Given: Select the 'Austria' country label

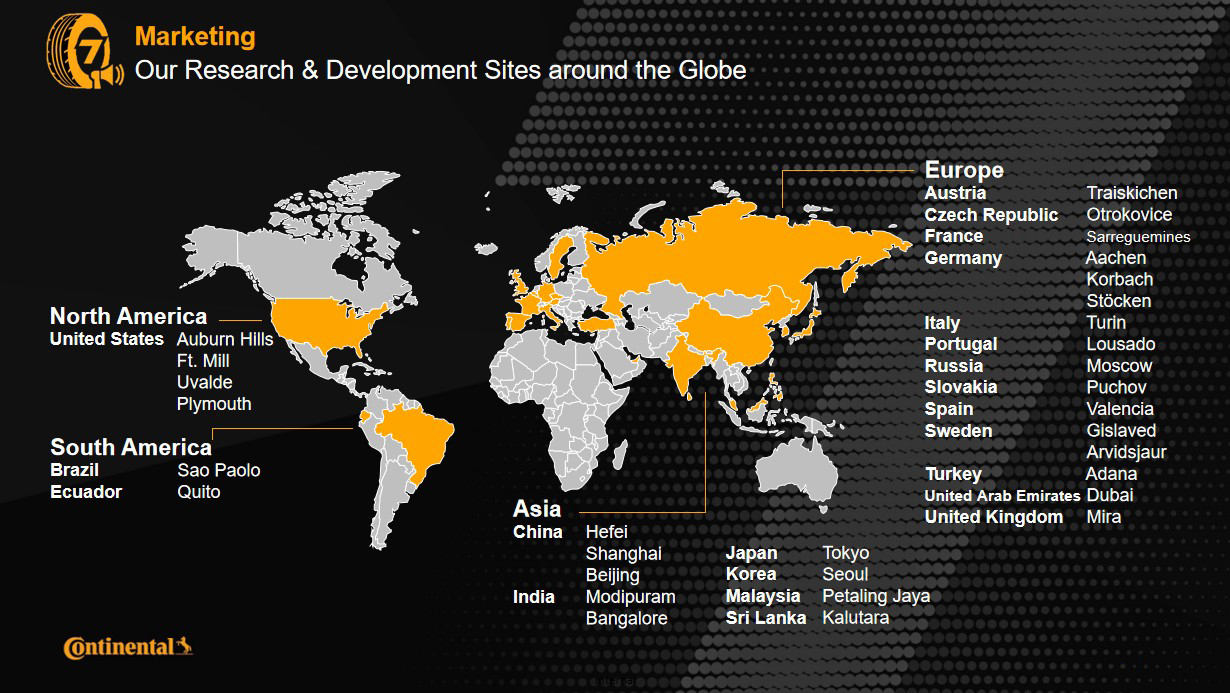Looking at the screenshot, I should 956,193.
